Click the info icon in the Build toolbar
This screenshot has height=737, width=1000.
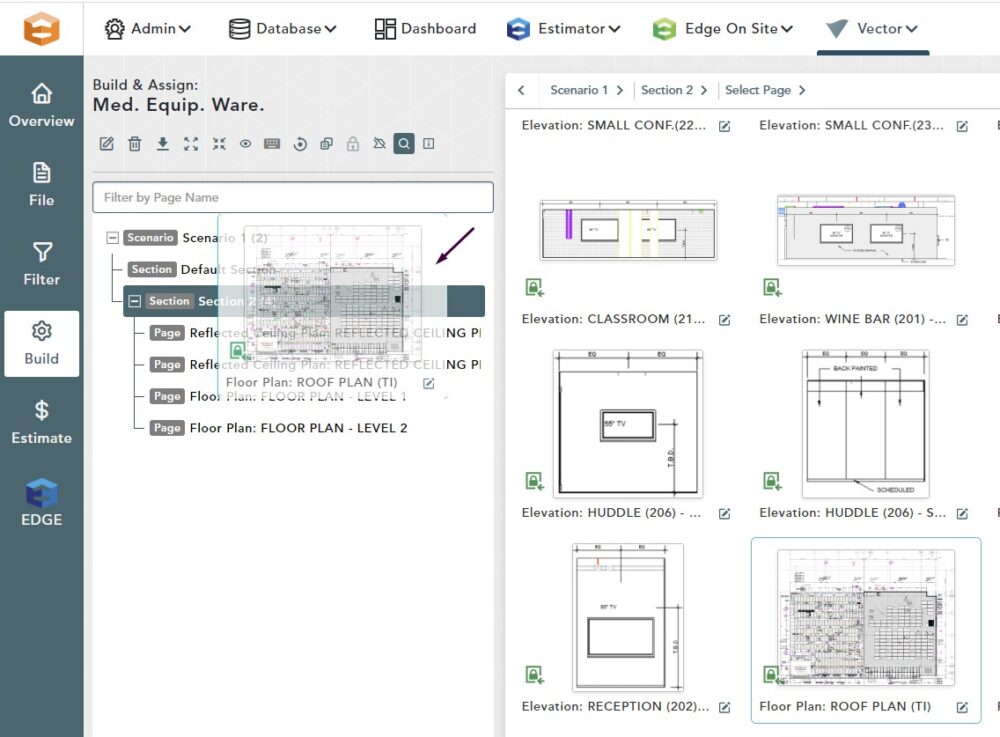tap(429, 144)
